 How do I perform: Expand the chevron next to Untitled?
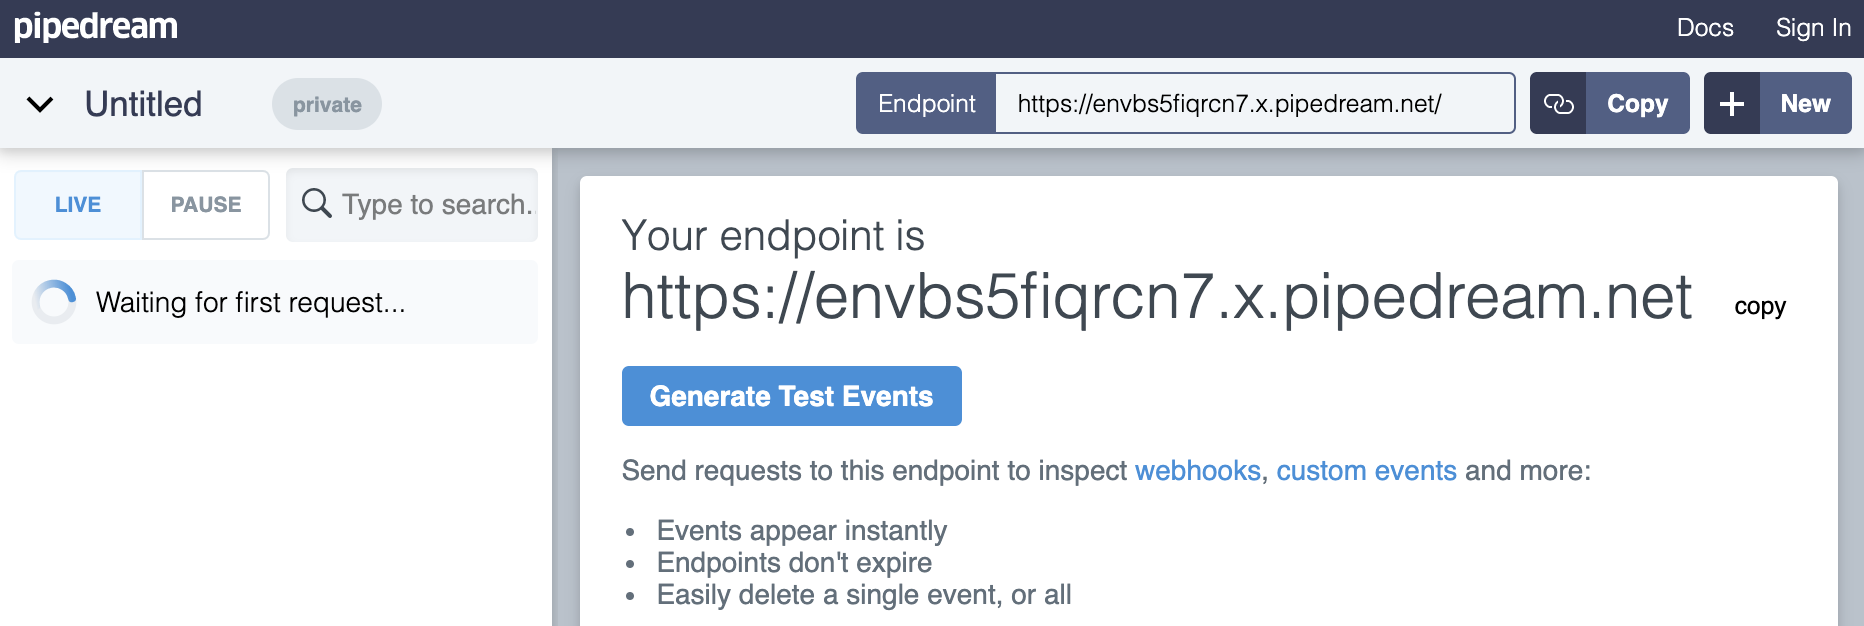tap(40, 104)
